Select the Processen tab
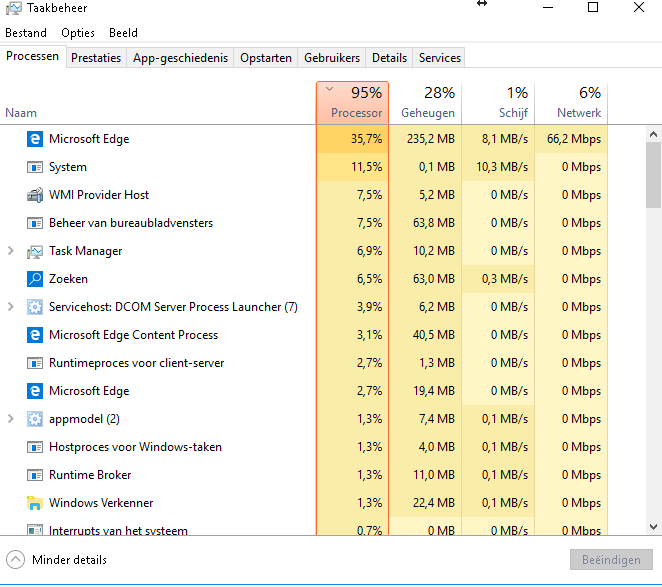This screenshot has height=587, width=662. 33,56
